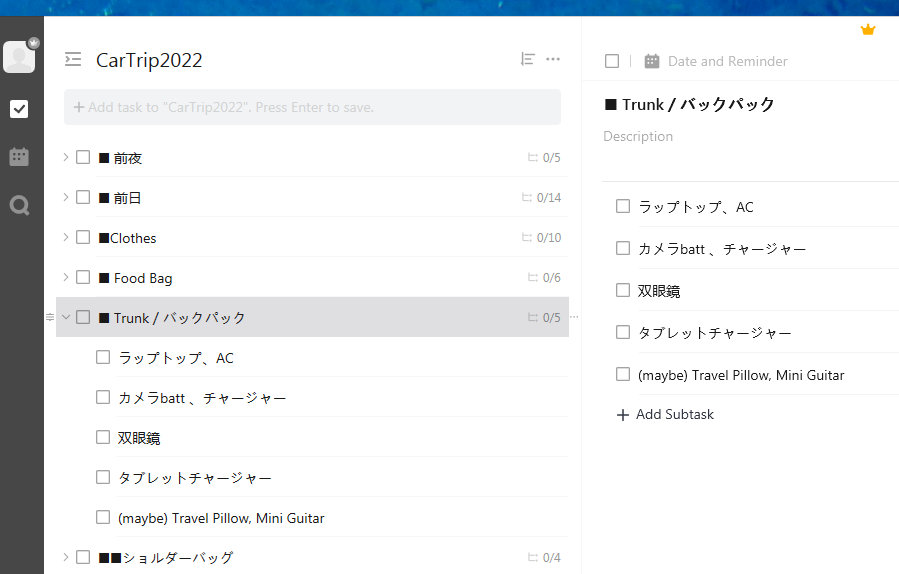Click the Description field
This screenshot has height=574, width=899.
[x=638, y=136]
